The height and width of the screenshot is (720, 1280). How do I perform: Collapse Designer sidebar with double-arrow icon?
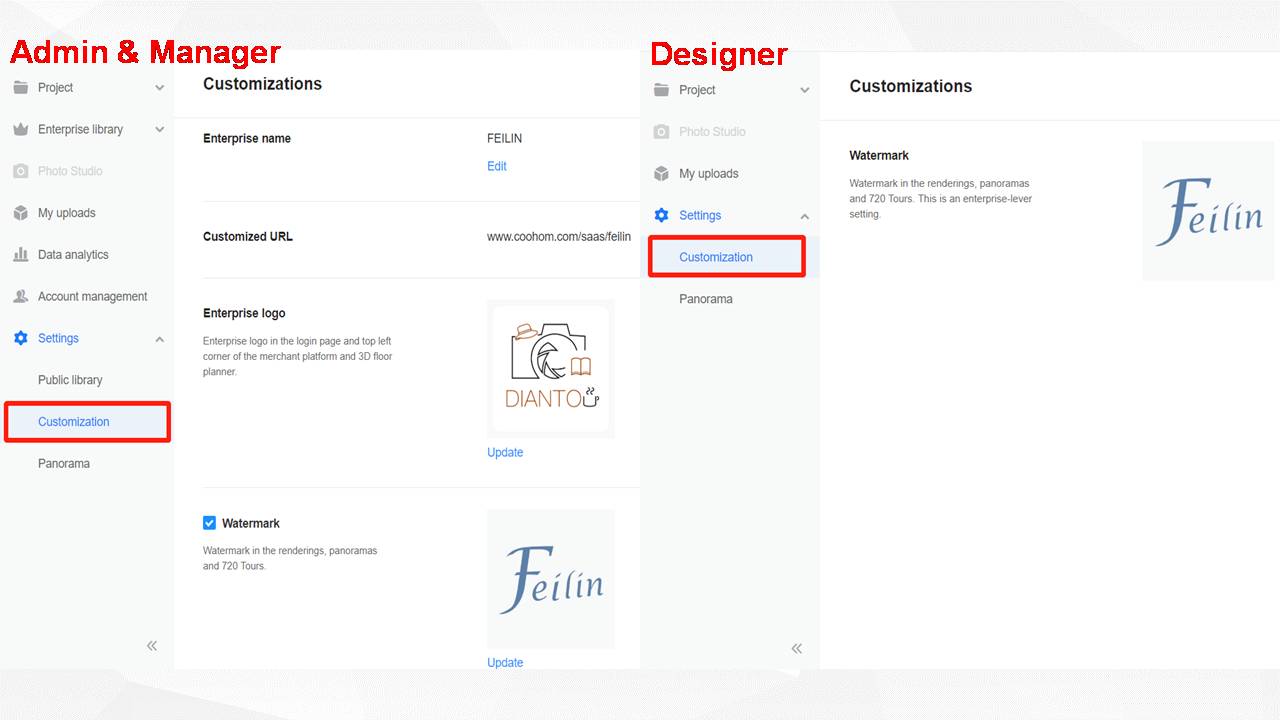[797, 648]
